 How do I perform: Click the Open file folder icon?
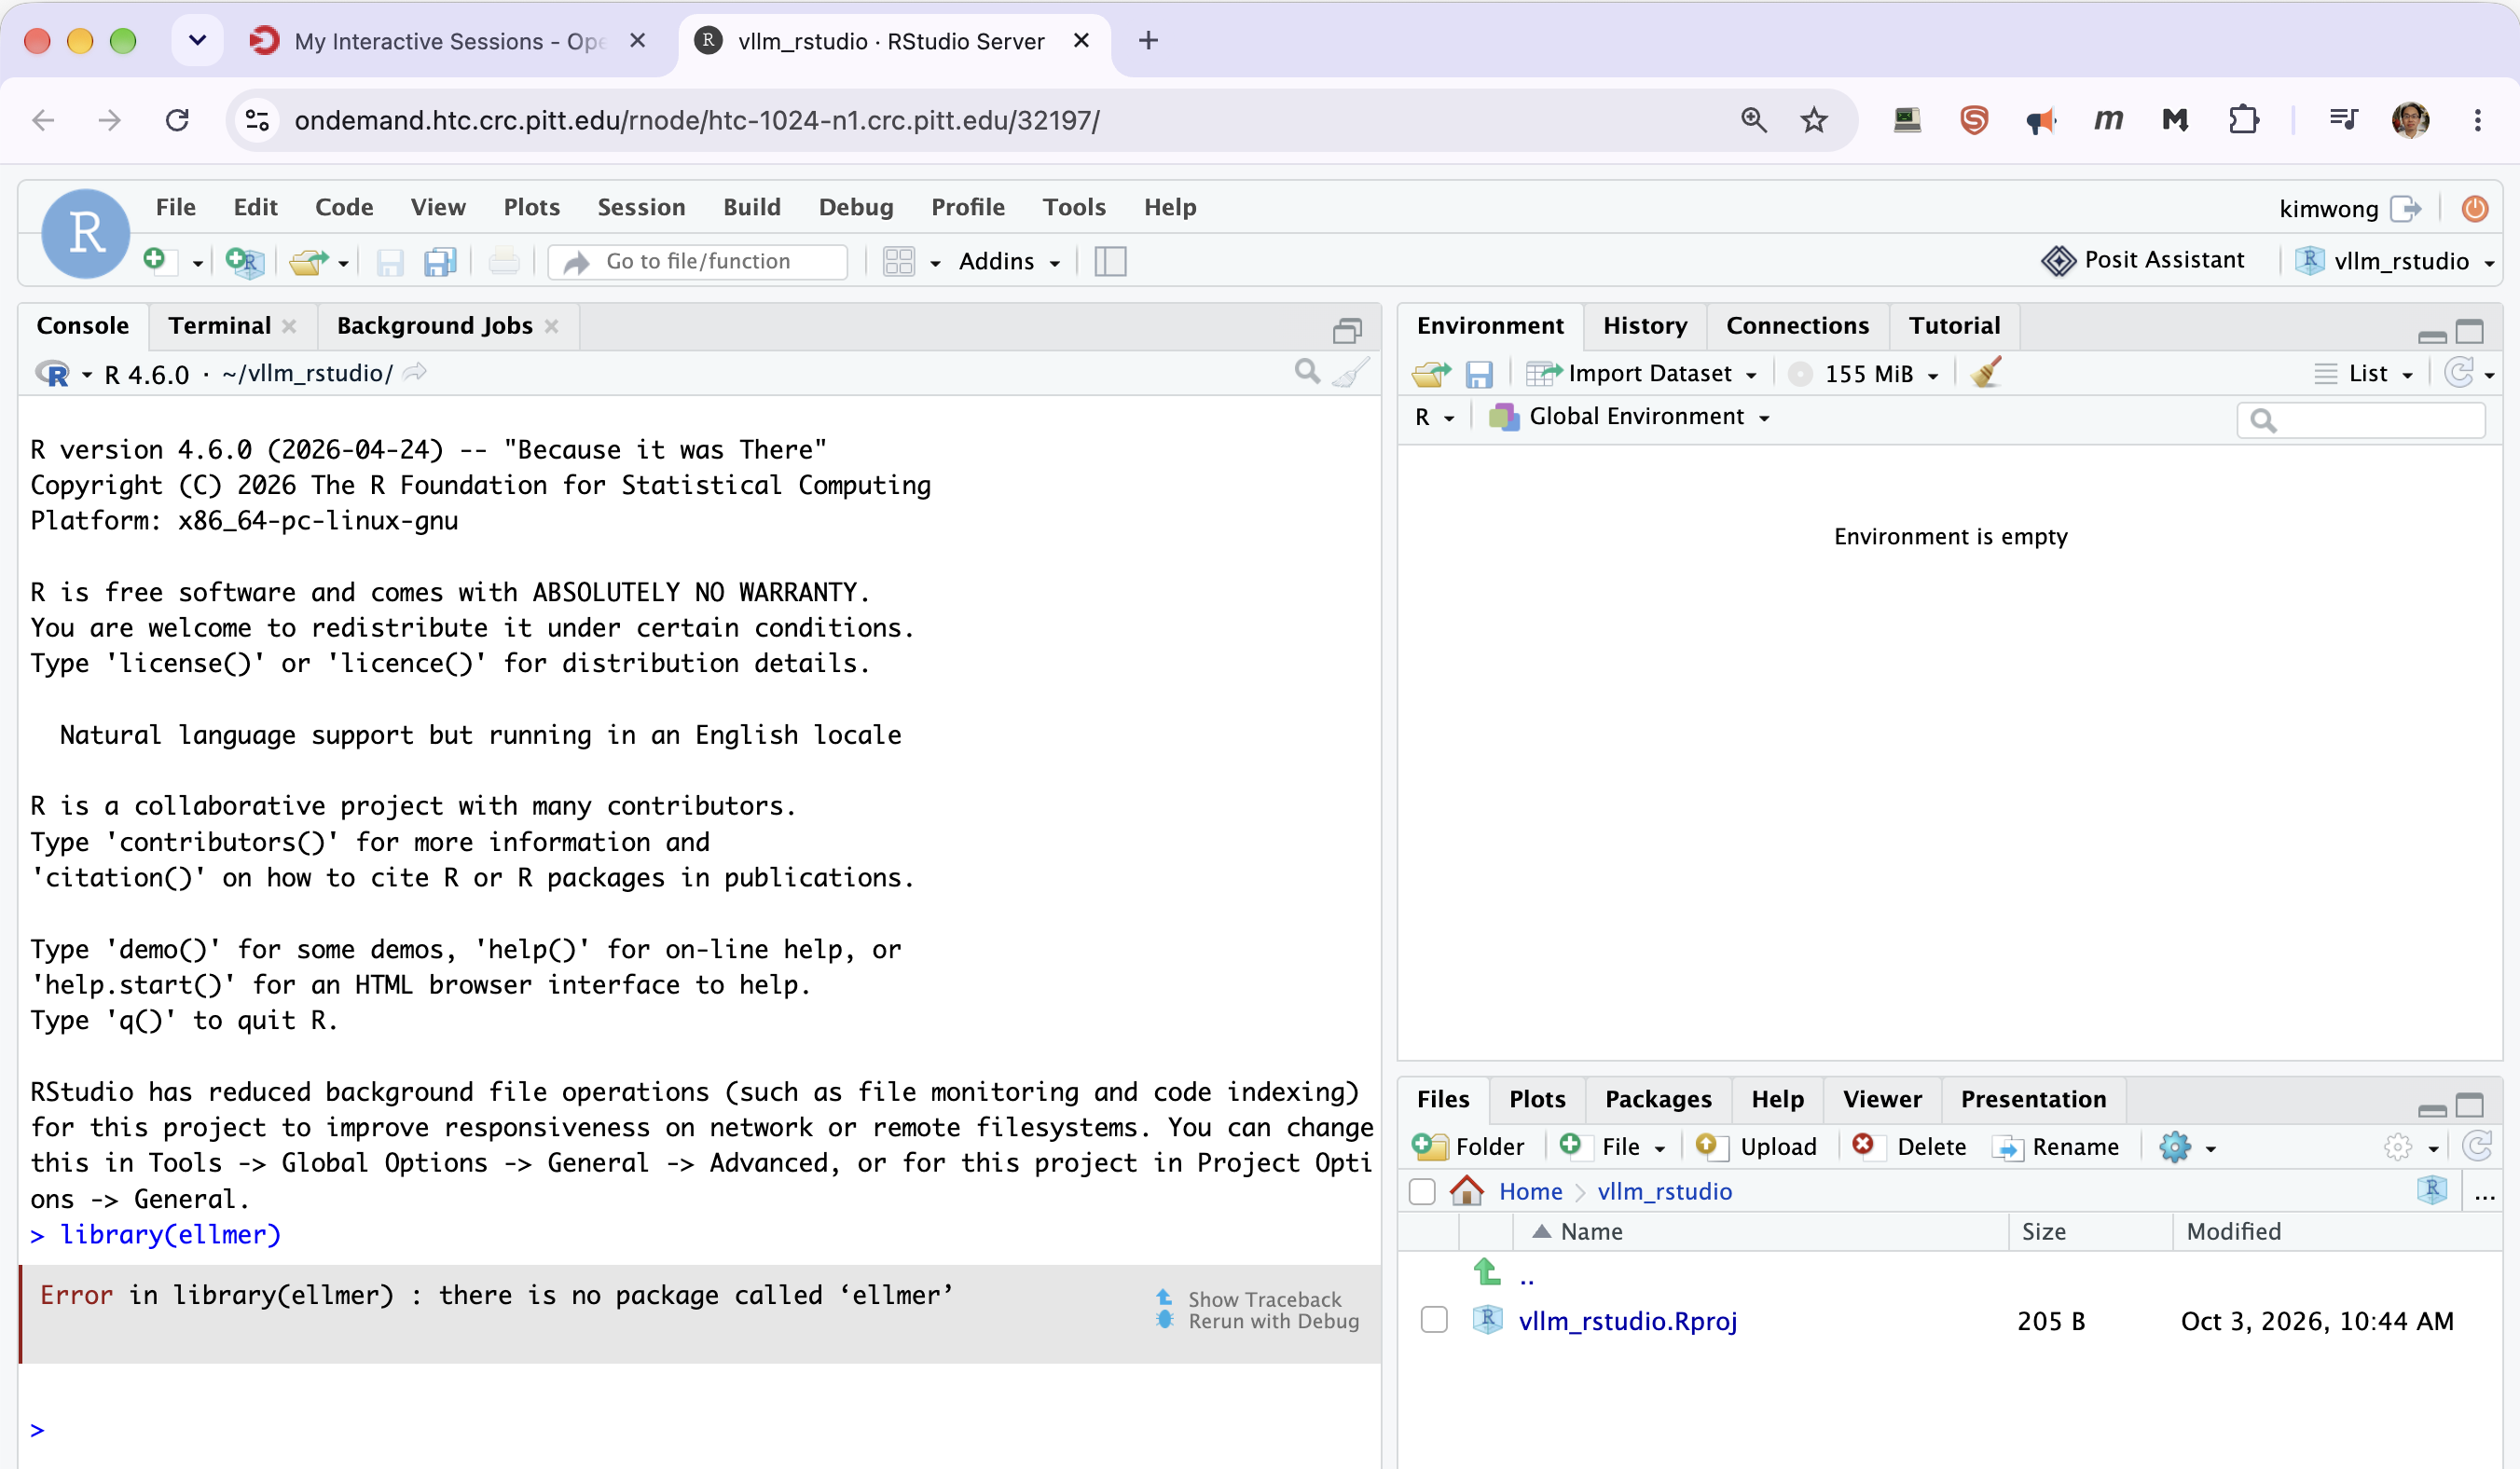(x=308, y=261)
